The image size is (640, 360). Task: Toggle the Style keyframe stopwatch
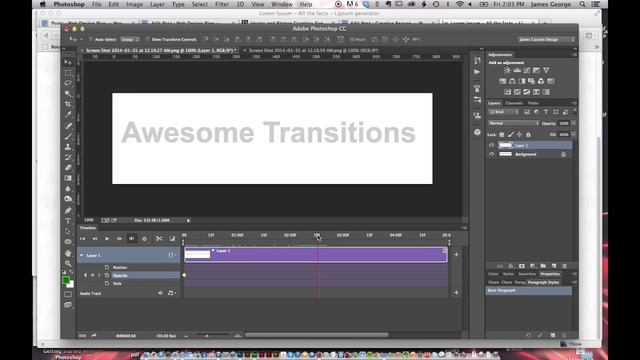107,283
